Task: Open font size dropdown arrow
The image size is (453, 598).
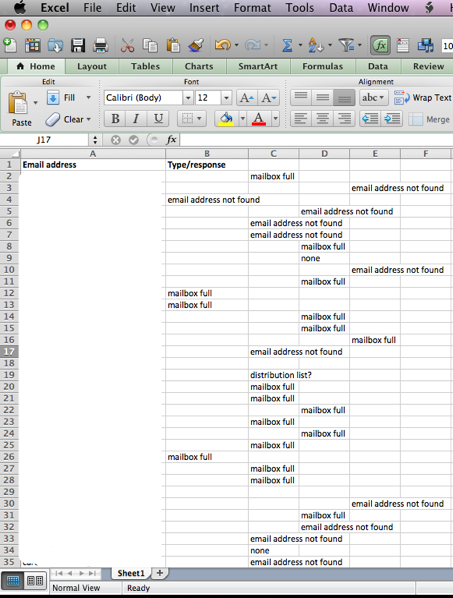Action: 226,98
